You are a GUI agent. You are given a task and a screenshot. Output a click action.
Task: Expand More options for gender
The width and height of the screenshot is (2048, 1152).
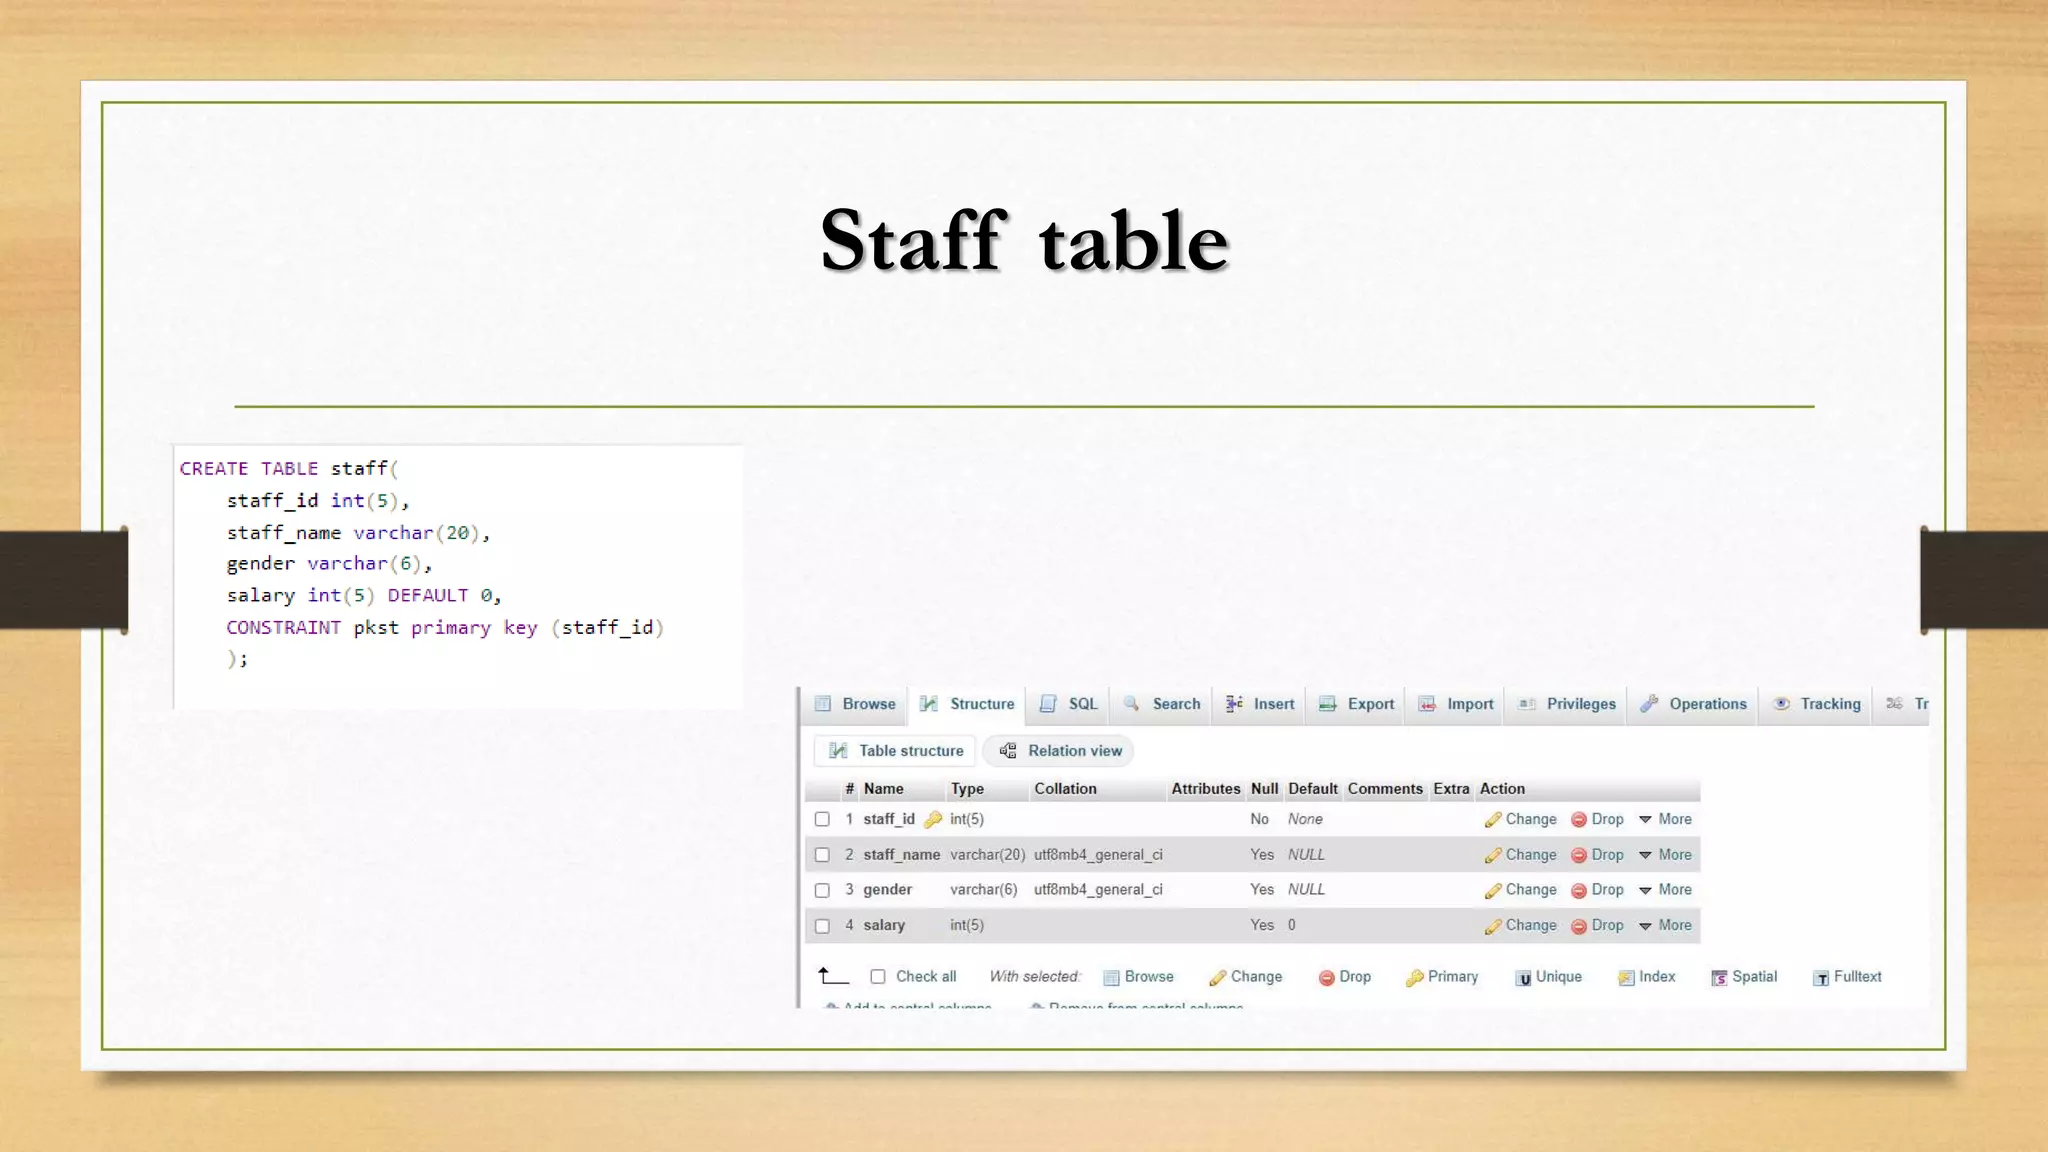[1666, 890]
